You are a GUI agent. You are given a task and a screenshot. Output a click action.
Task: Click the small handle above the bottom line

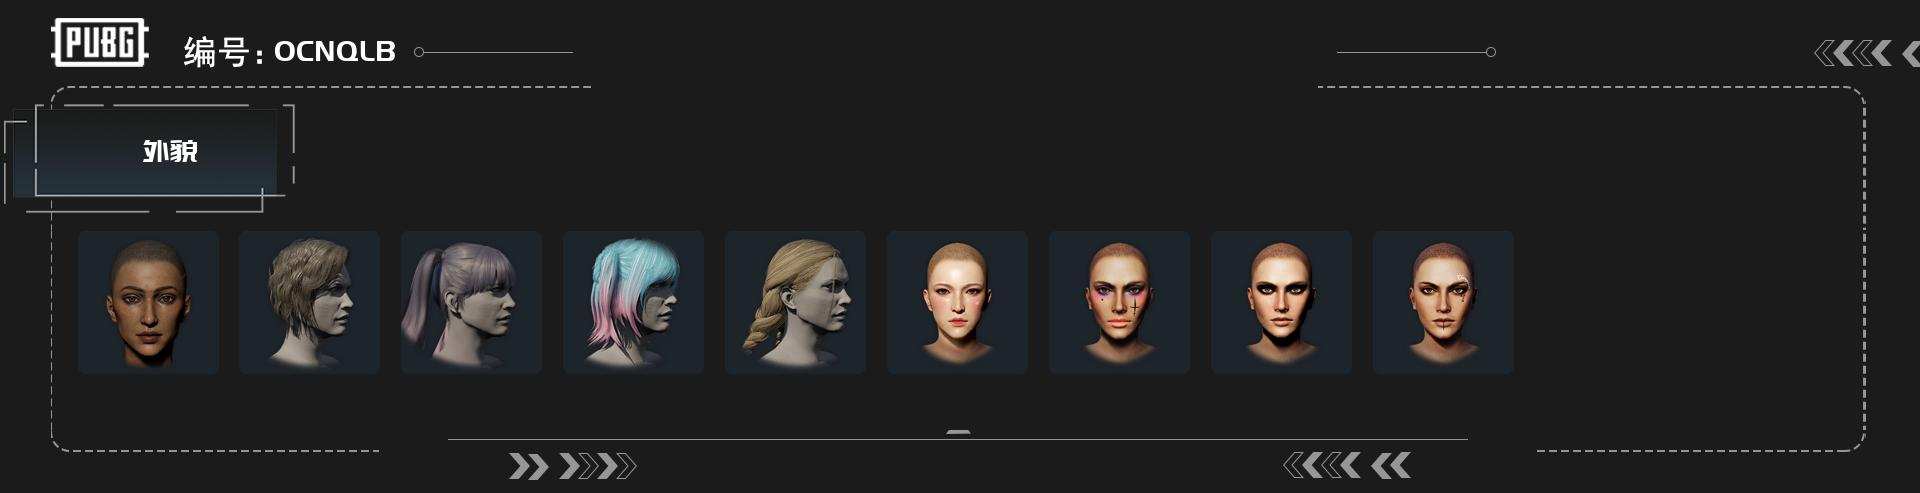958,432
